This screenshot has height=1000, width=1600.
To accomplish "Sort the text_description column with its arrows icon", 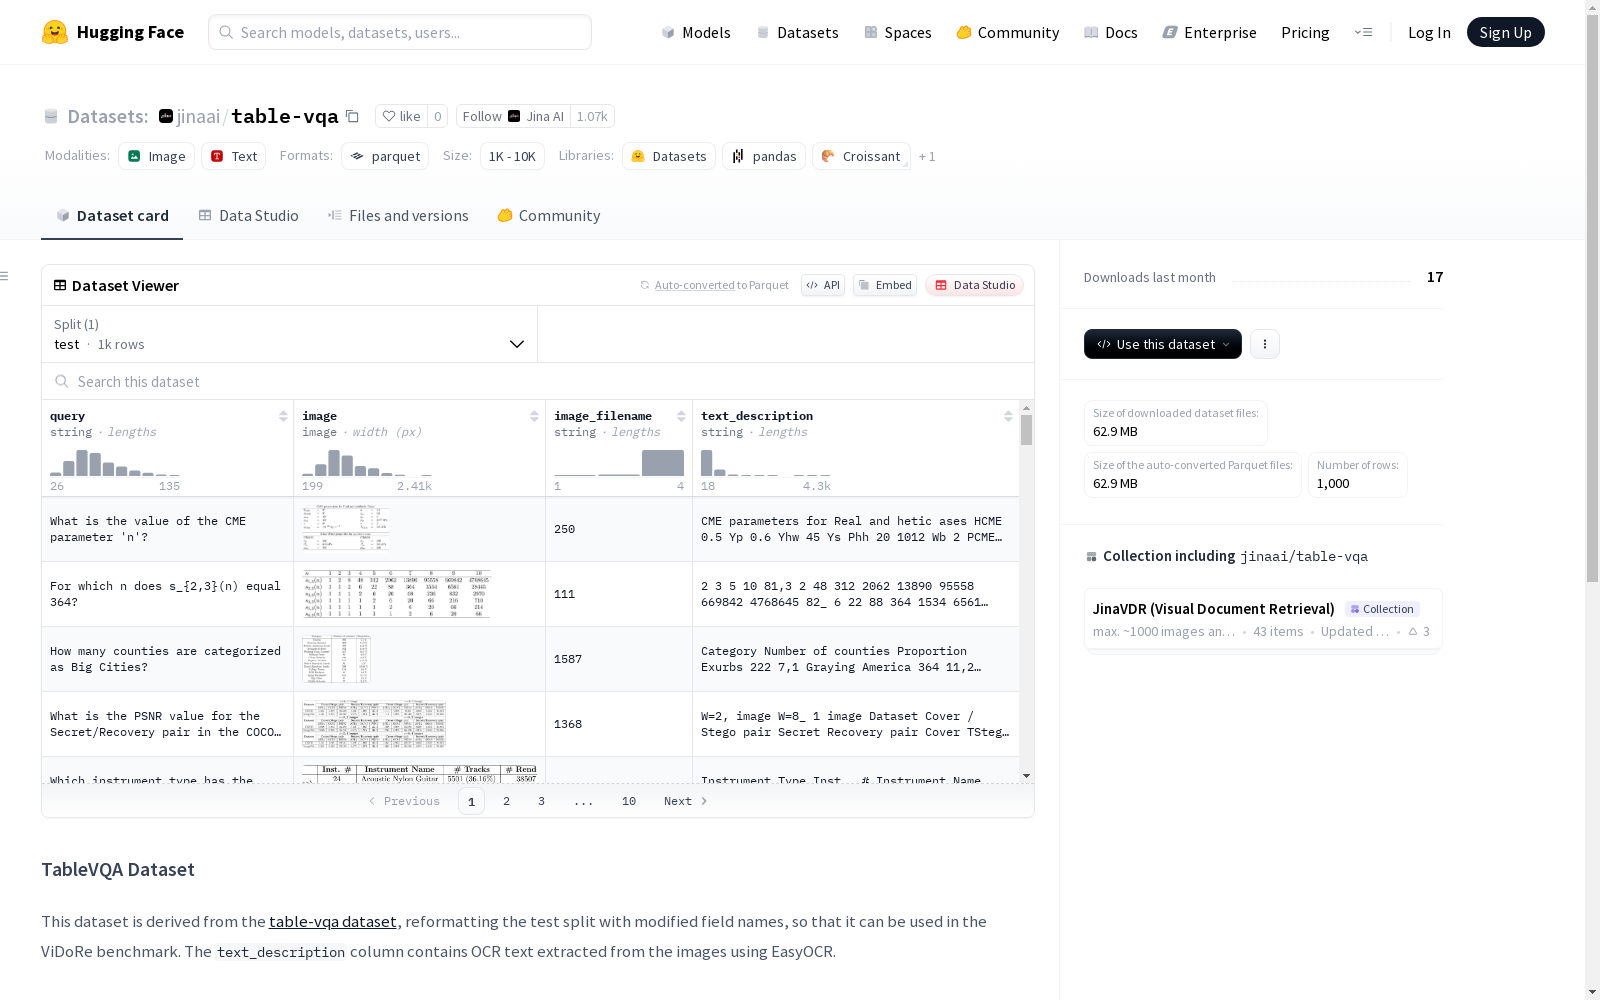I will click(1008, 416).
